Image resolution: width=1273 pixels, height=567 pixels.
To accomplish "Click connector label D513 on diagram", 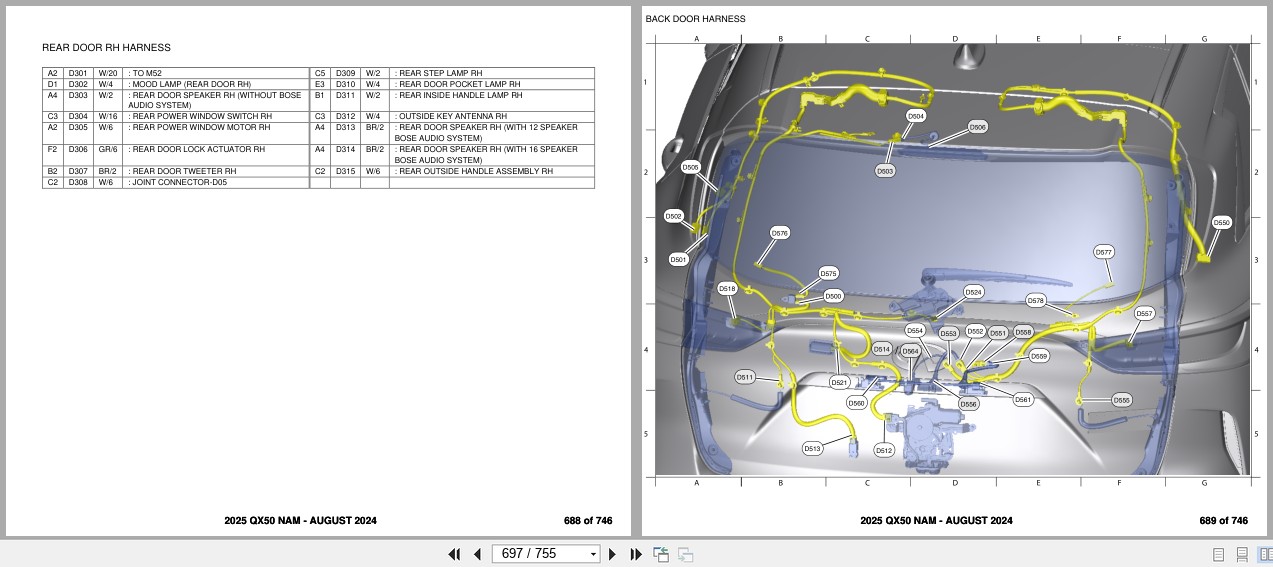I will (812, 448).
